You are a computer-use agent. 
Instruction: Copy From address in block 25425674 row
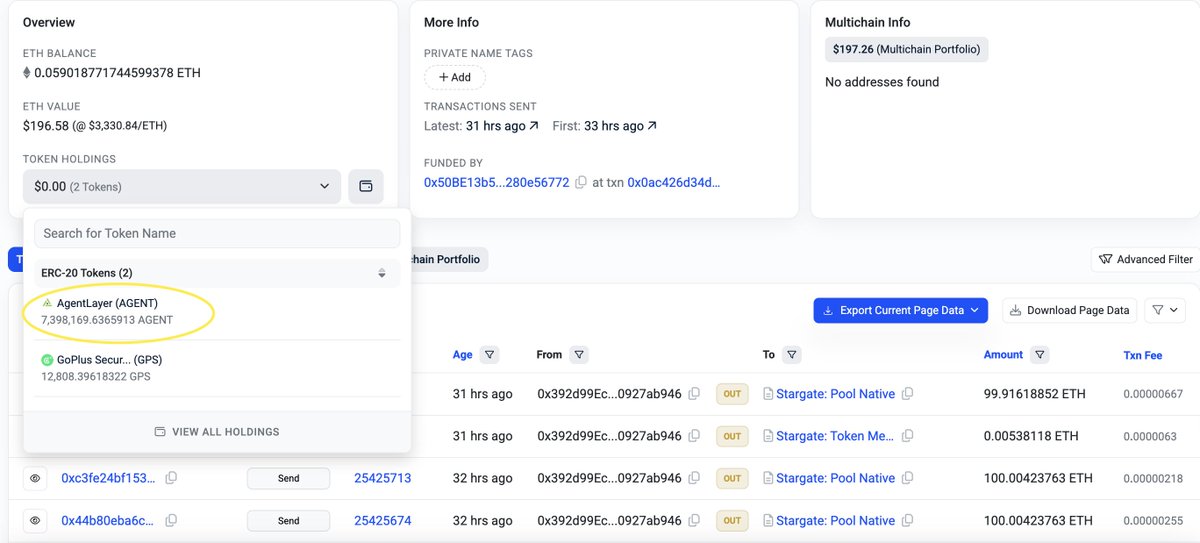point(694,520)
